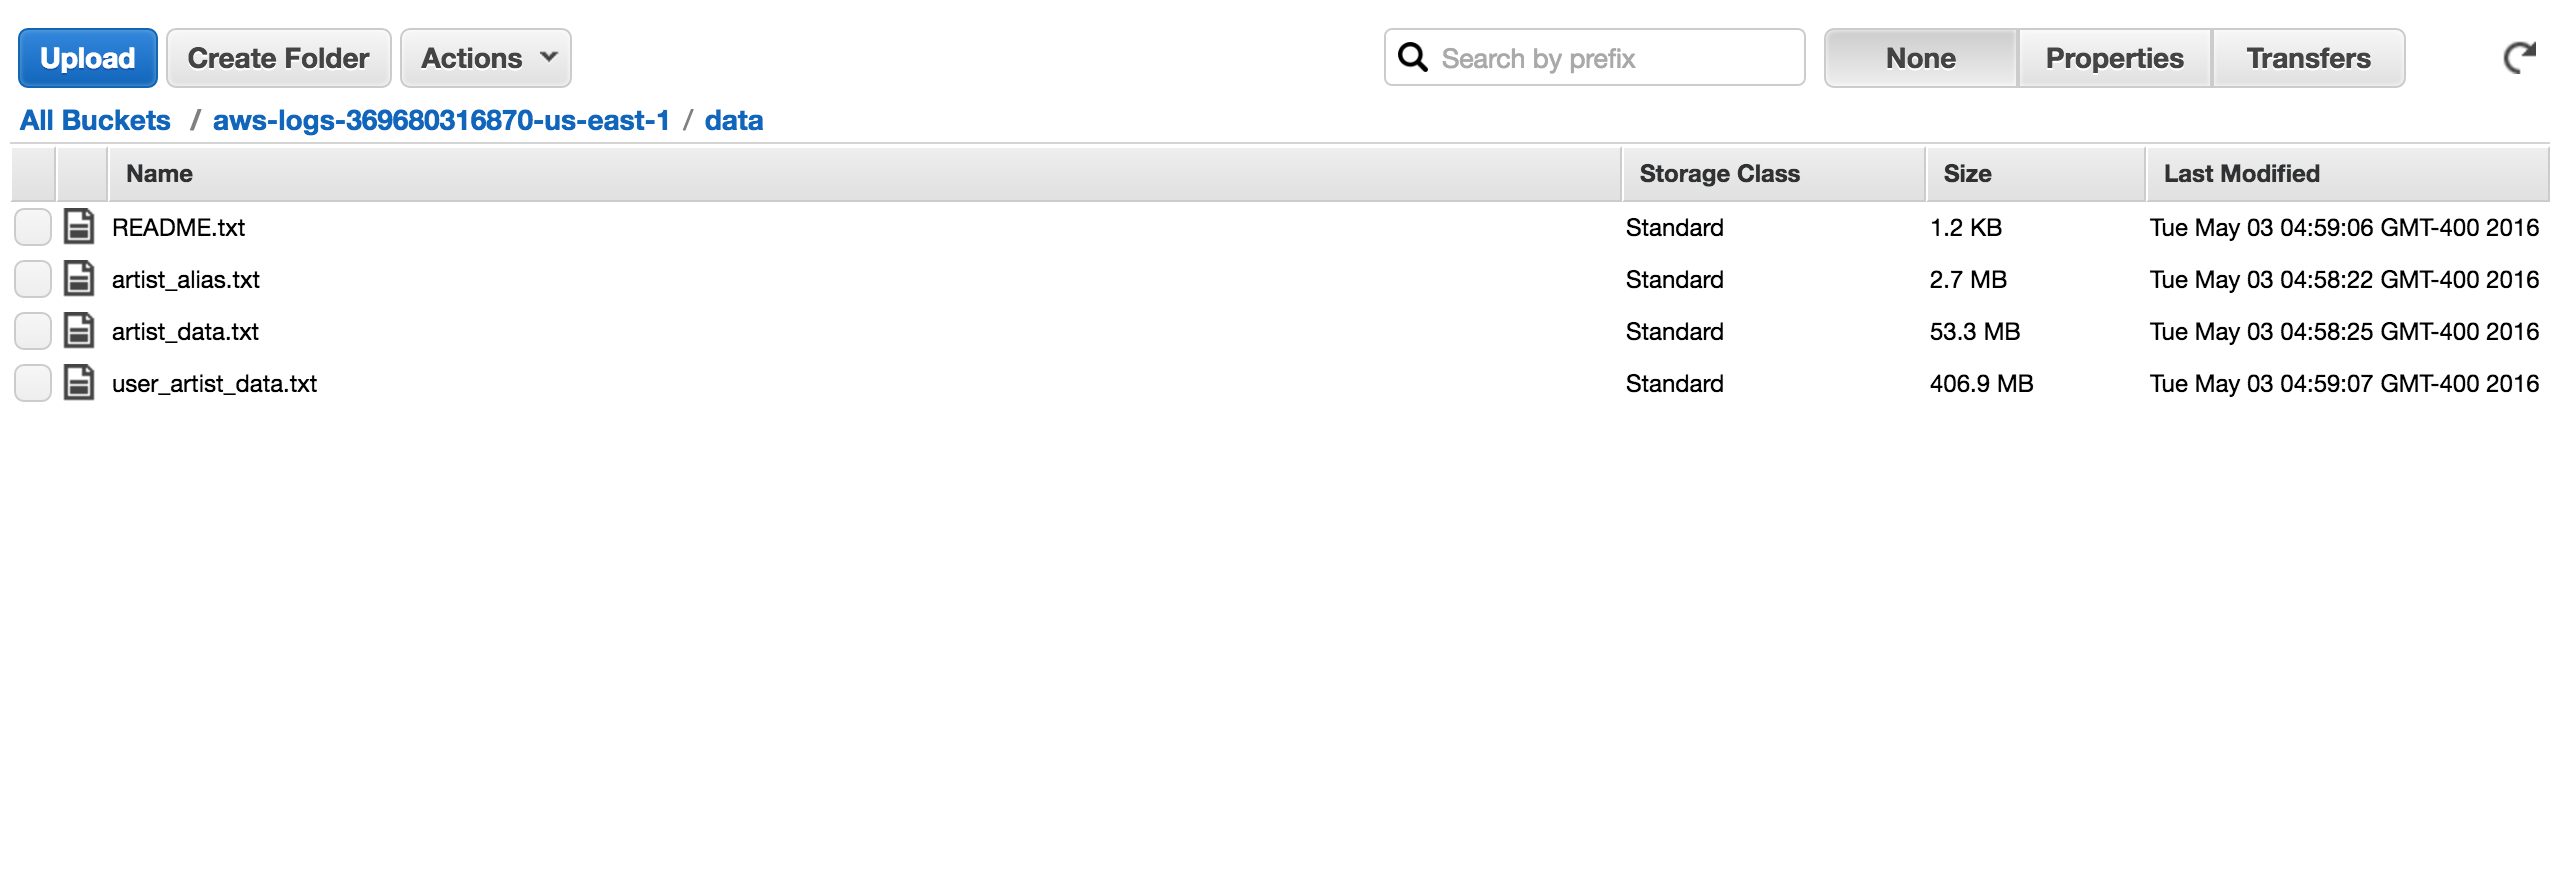Image resolution: width=2560 pixels, height=894 pixels.
Task: Click the user_artist_data.txt file icon
Action: [x=79, y=383]
